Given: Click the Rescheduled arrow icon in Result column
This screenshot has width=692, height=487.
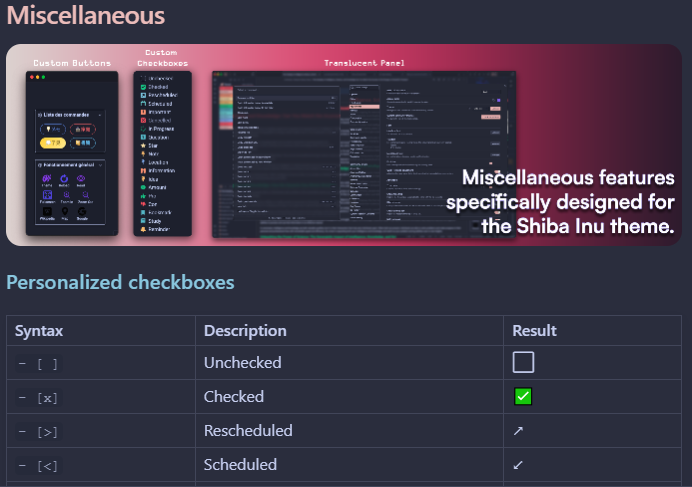Looking at the screenshot, I should coord(518,430).
